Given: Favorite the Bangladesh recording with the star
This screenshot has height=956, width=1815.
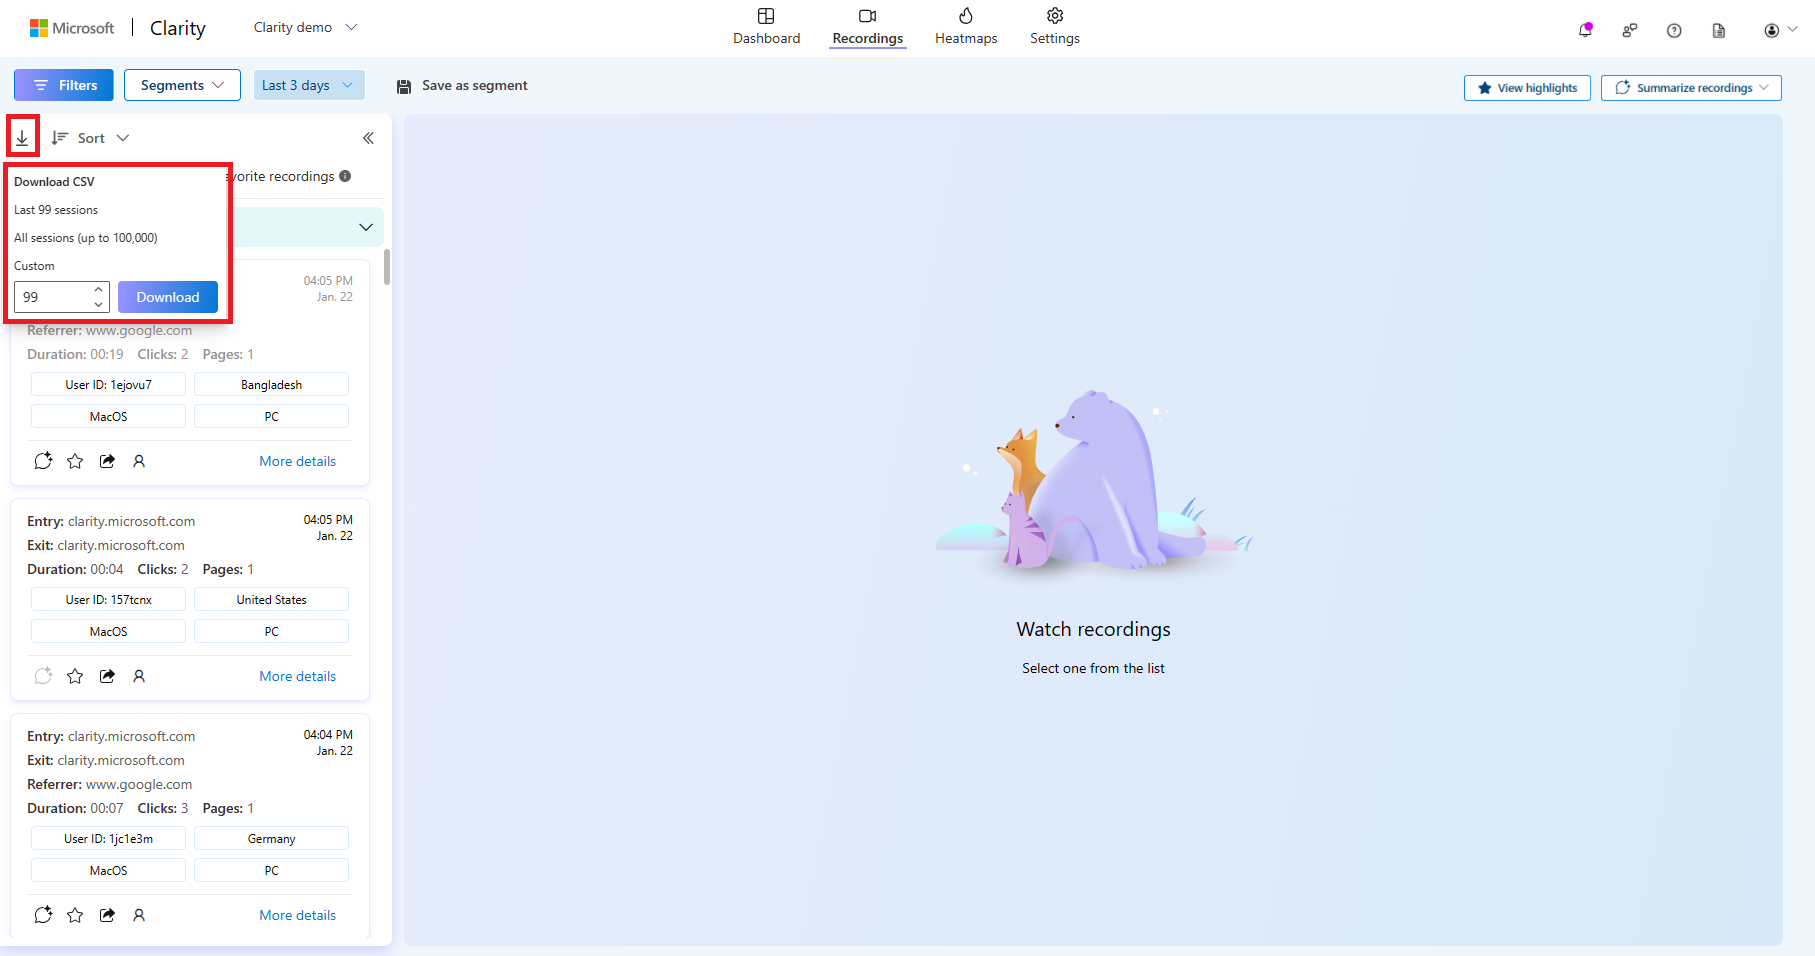Looking at the screenshot, I should pos(75,461).
